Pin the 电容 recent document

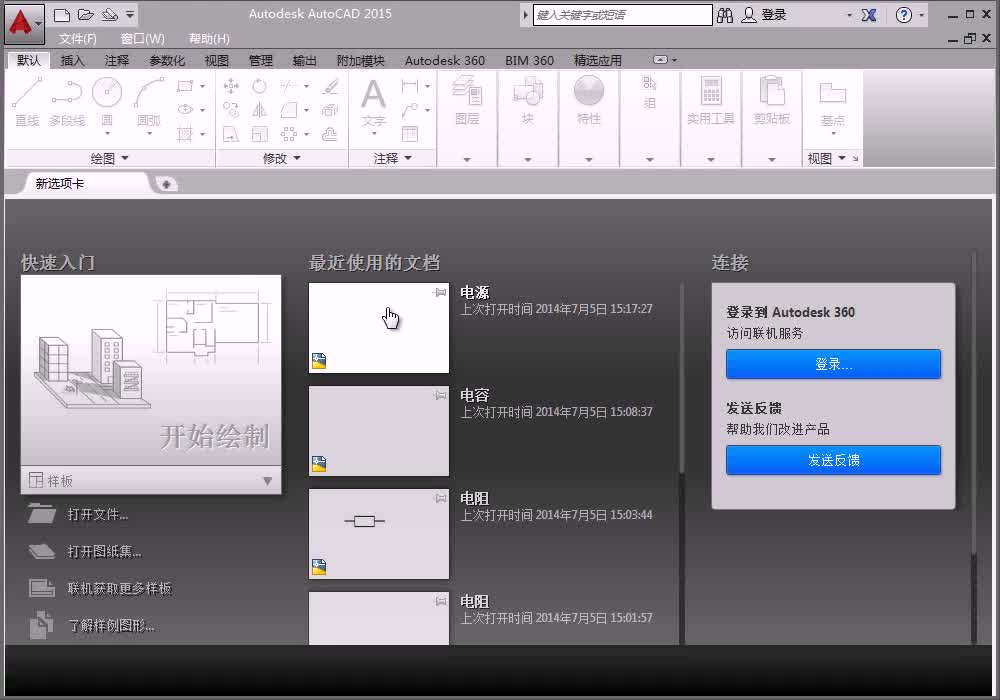pyautogui.click(x=440, y=396)
